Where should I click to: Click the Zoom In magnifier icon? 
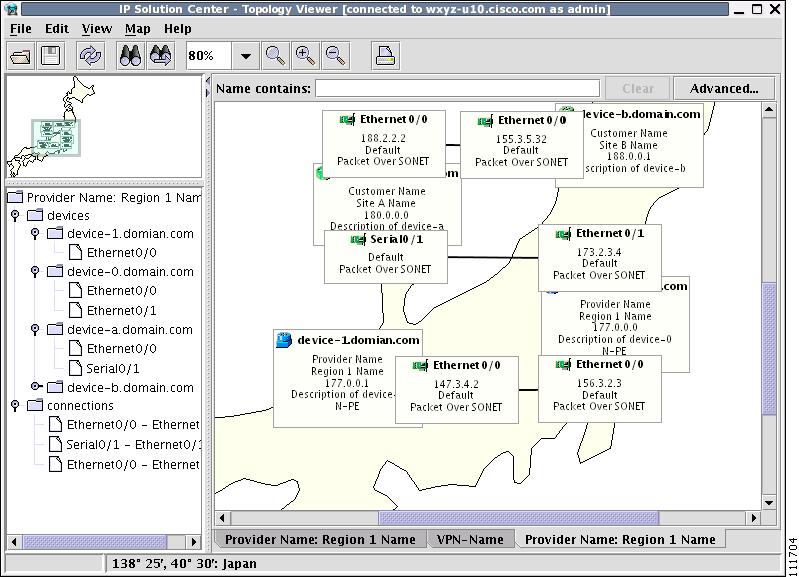coord(305,56)
